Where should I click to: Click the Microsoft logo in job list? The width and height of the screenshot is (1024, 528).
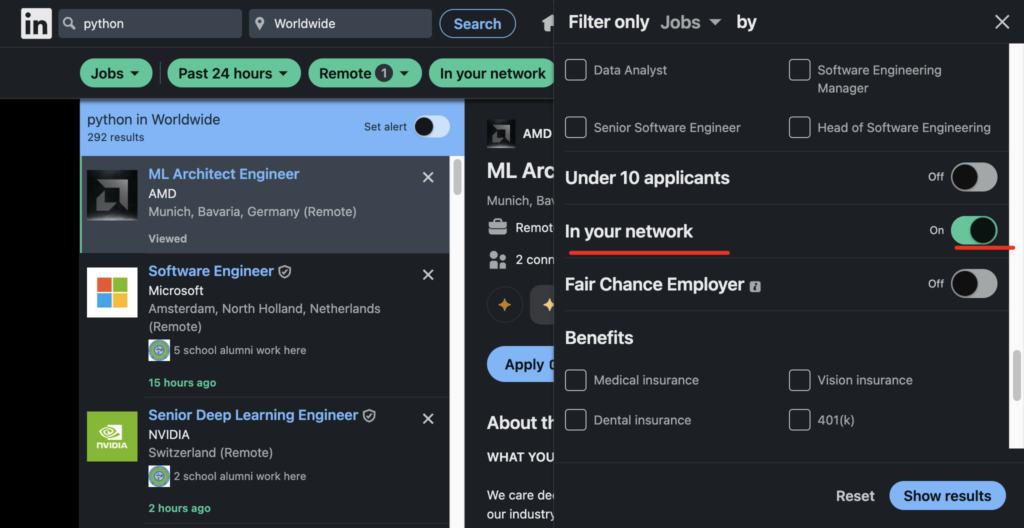click(112, 292)
